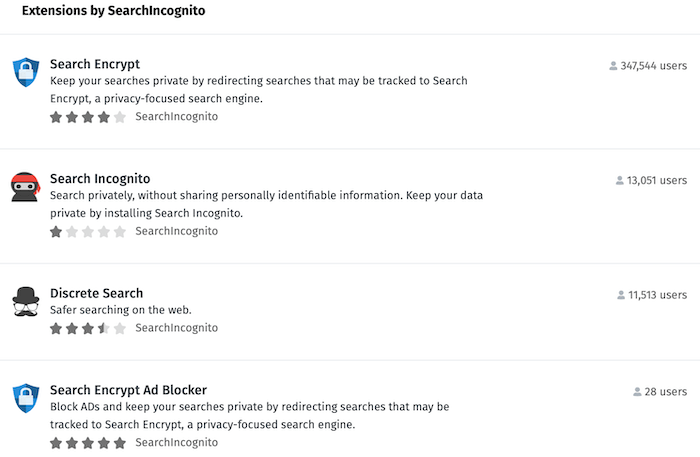Open the Discrete Search extension title
This screenshot has height=457, width=700.
96,293
